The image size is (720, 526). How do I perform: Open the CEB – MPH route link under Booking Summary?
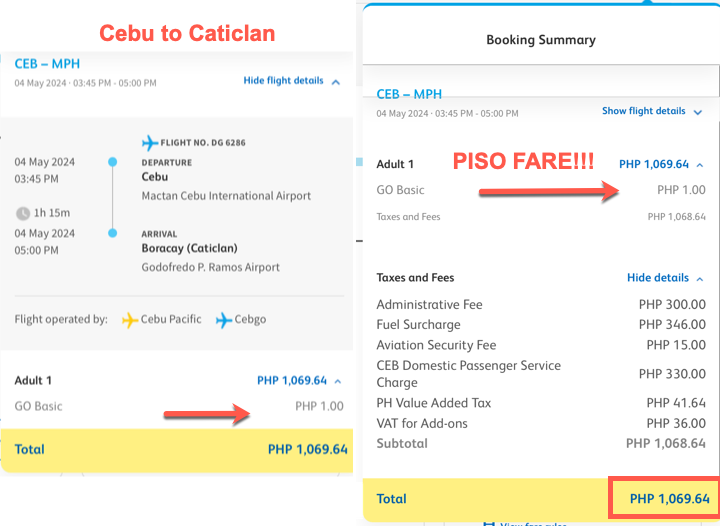pos(409,95)
